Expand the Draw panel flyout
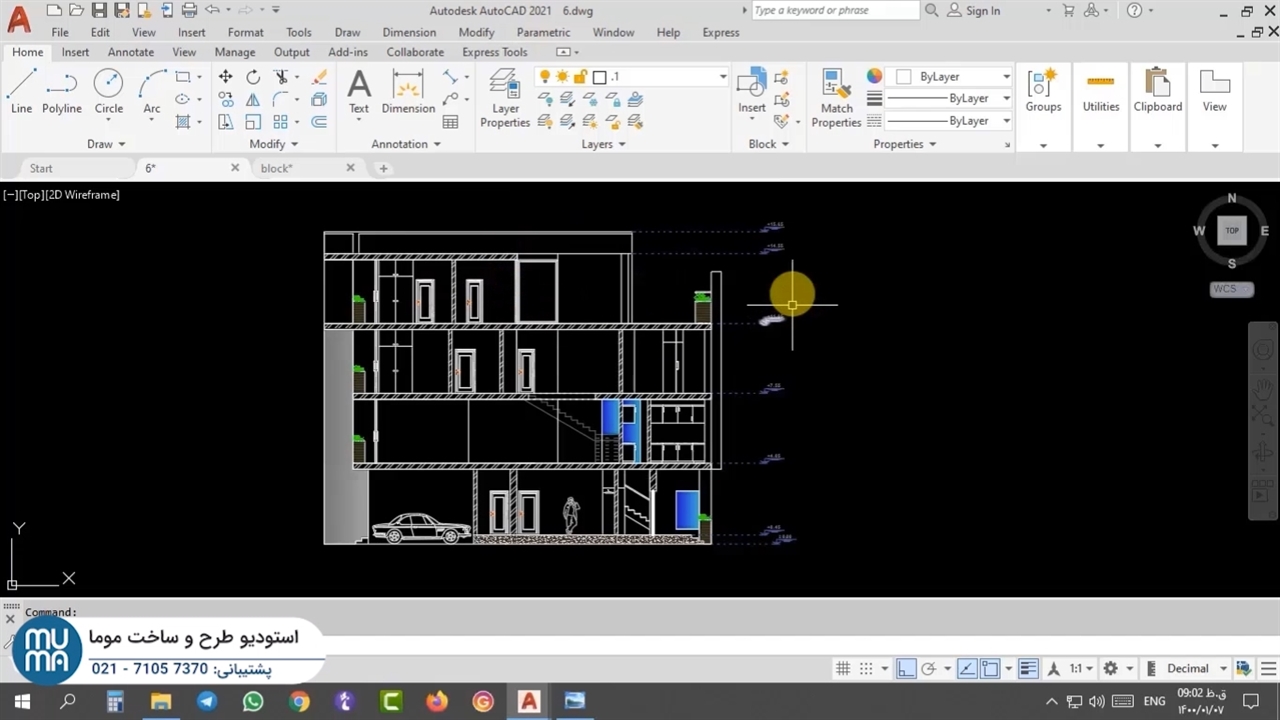This screenshot has width=1280, height=720. click(x=105, y=144)
